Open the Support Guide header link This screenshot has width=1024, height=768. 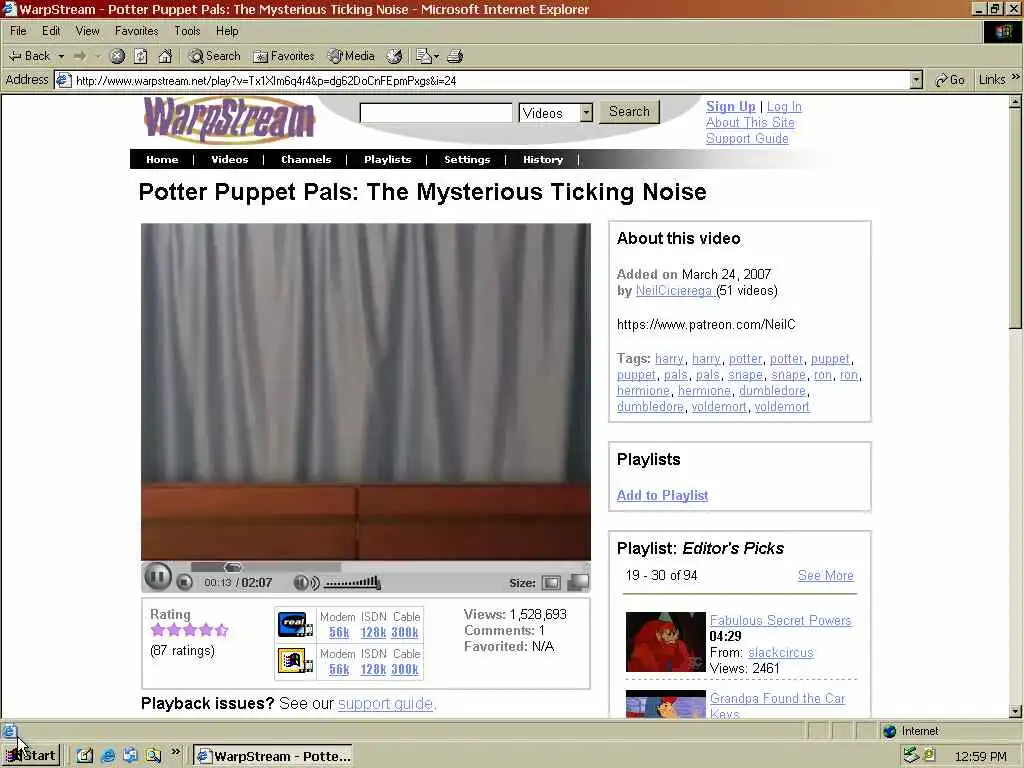pos(747,138)
